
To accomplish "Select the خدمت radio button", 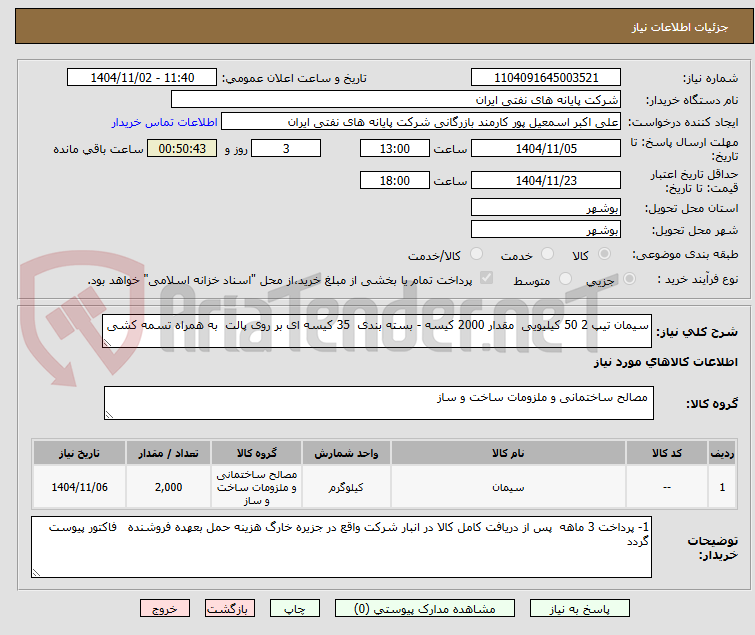I will (x=547, y=254).
